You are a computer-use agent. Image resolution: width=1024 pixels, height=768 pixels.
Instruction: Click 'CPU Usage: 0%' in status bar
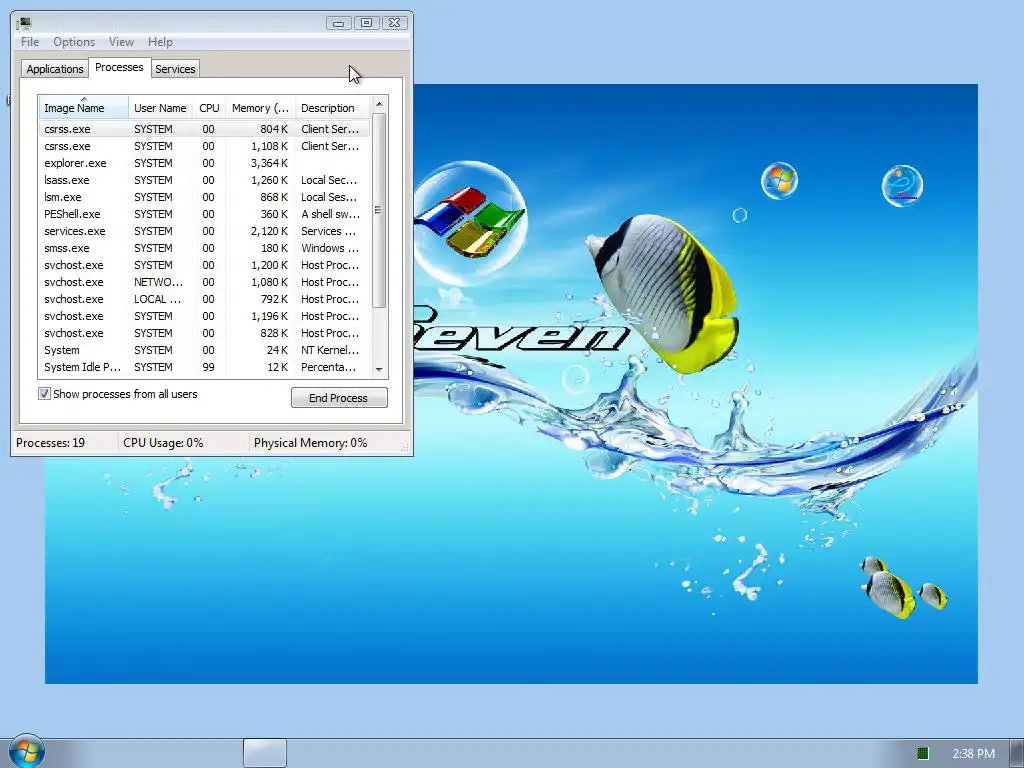pos(163,442)
